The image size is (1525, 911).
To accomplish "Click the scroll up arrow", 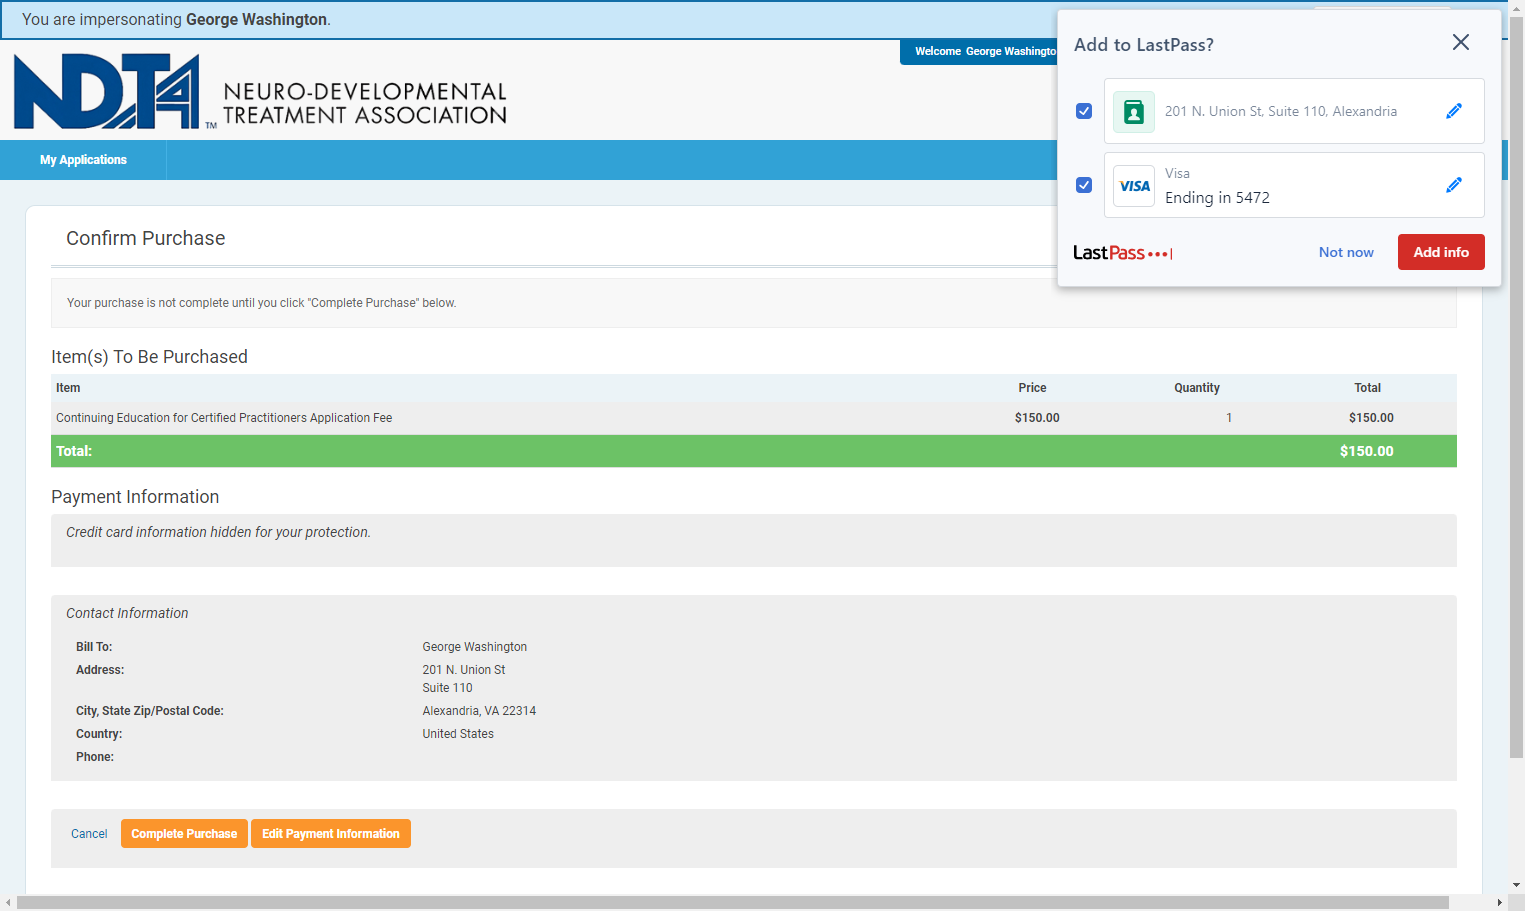I will (1517, 7).
